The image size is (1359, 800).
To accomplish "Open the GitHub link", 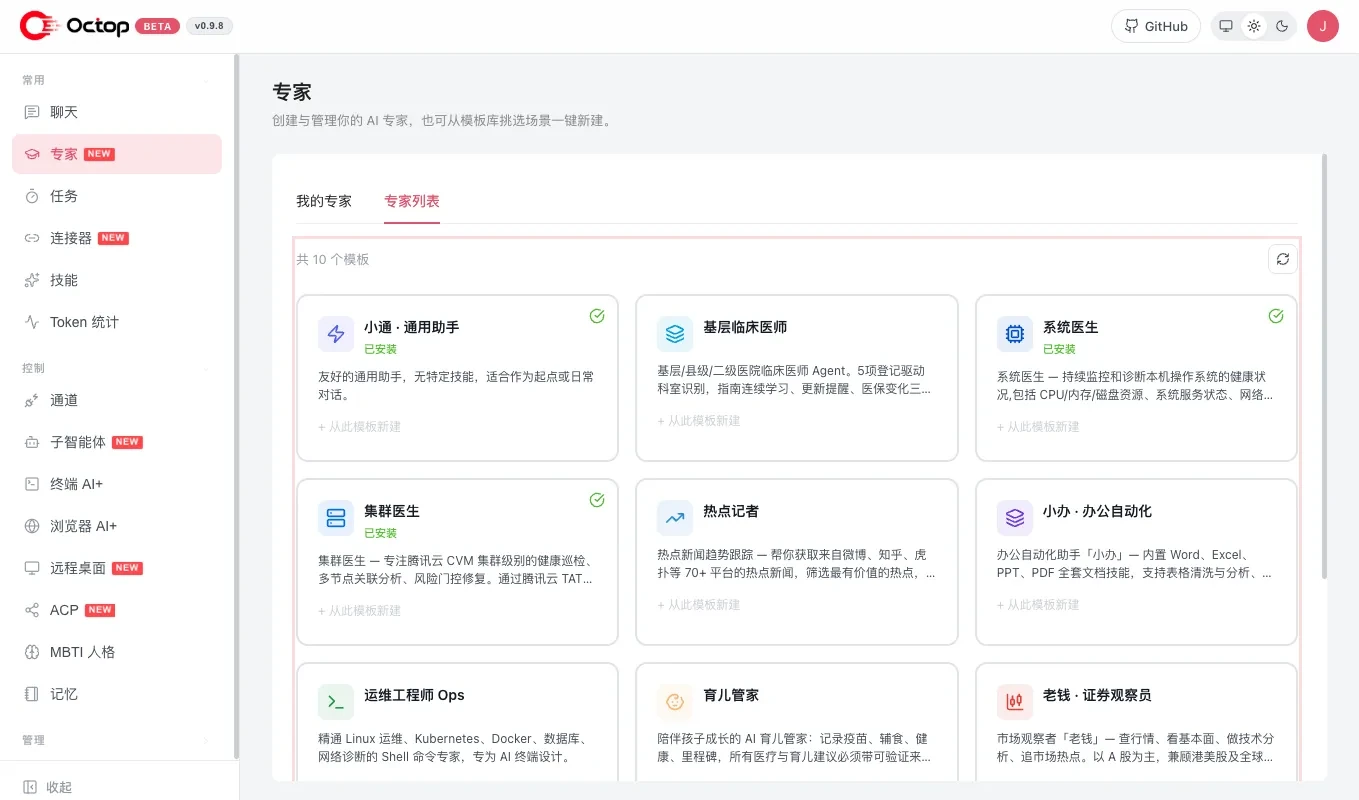I will 1156,26.
